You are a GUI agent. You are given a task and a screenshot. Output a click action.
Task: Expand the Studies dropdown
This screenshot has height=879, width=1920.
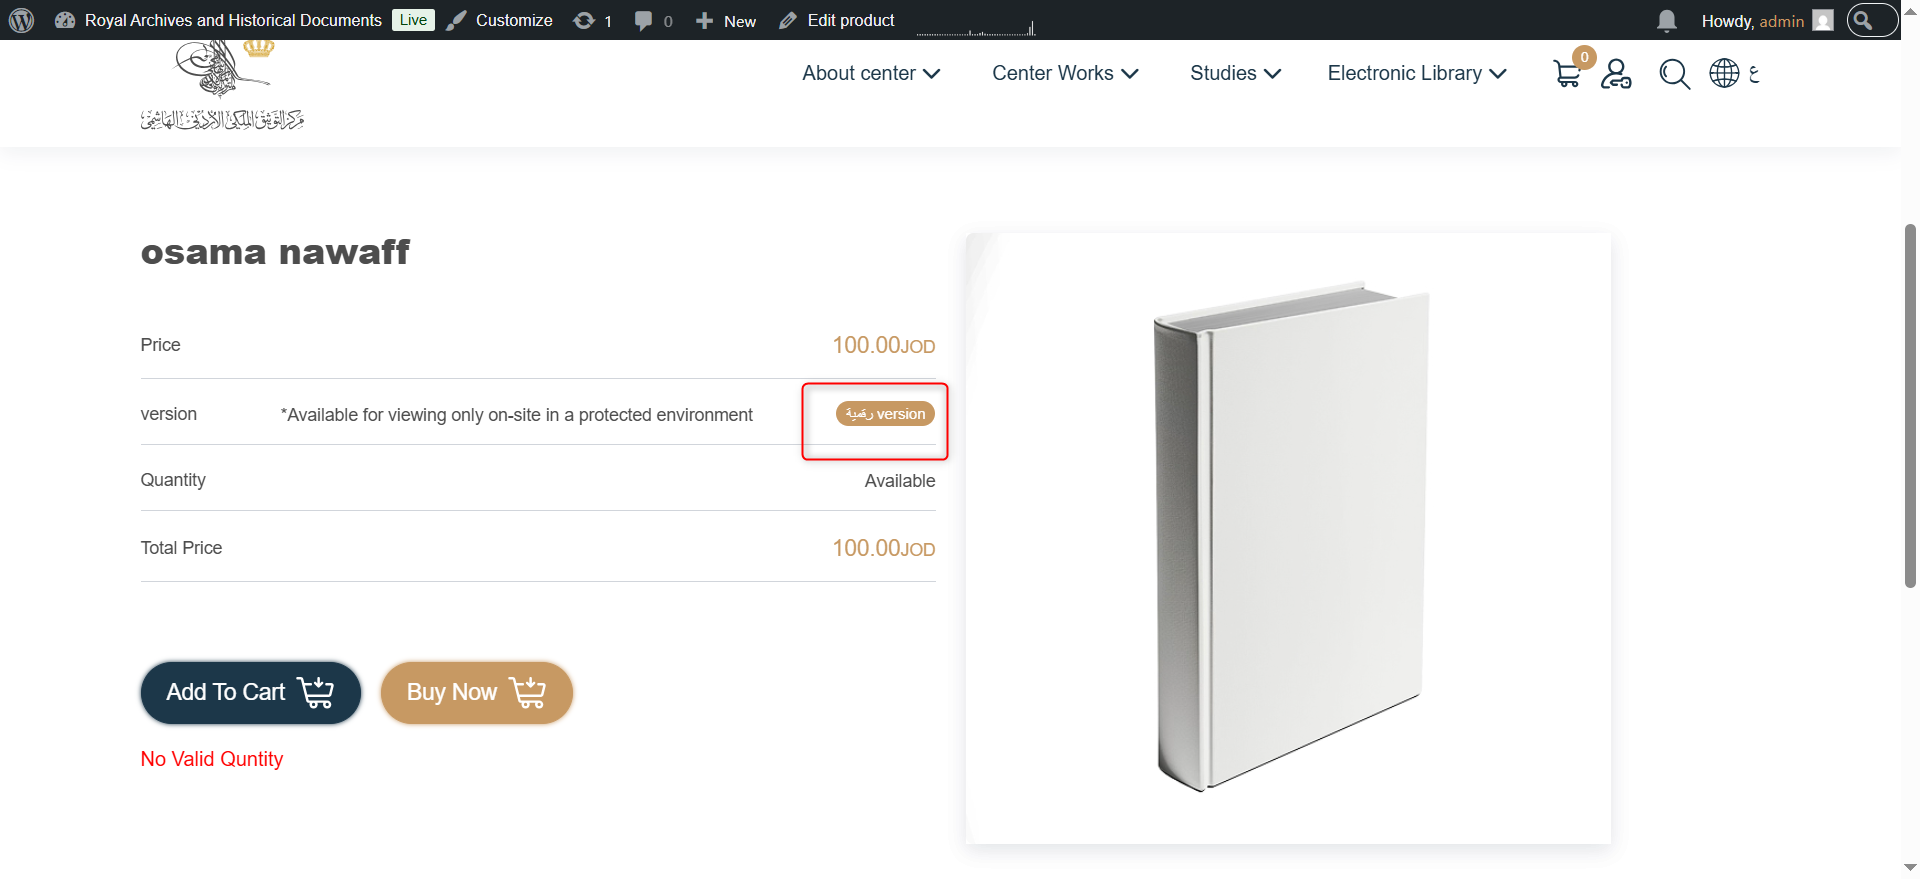click(1235, 73)
